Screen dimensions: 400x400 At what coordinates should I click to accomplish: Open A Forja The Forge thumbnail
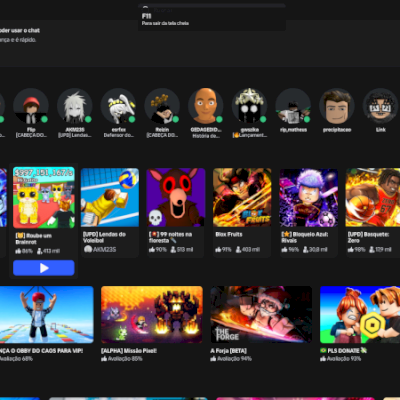coord(261,315)
